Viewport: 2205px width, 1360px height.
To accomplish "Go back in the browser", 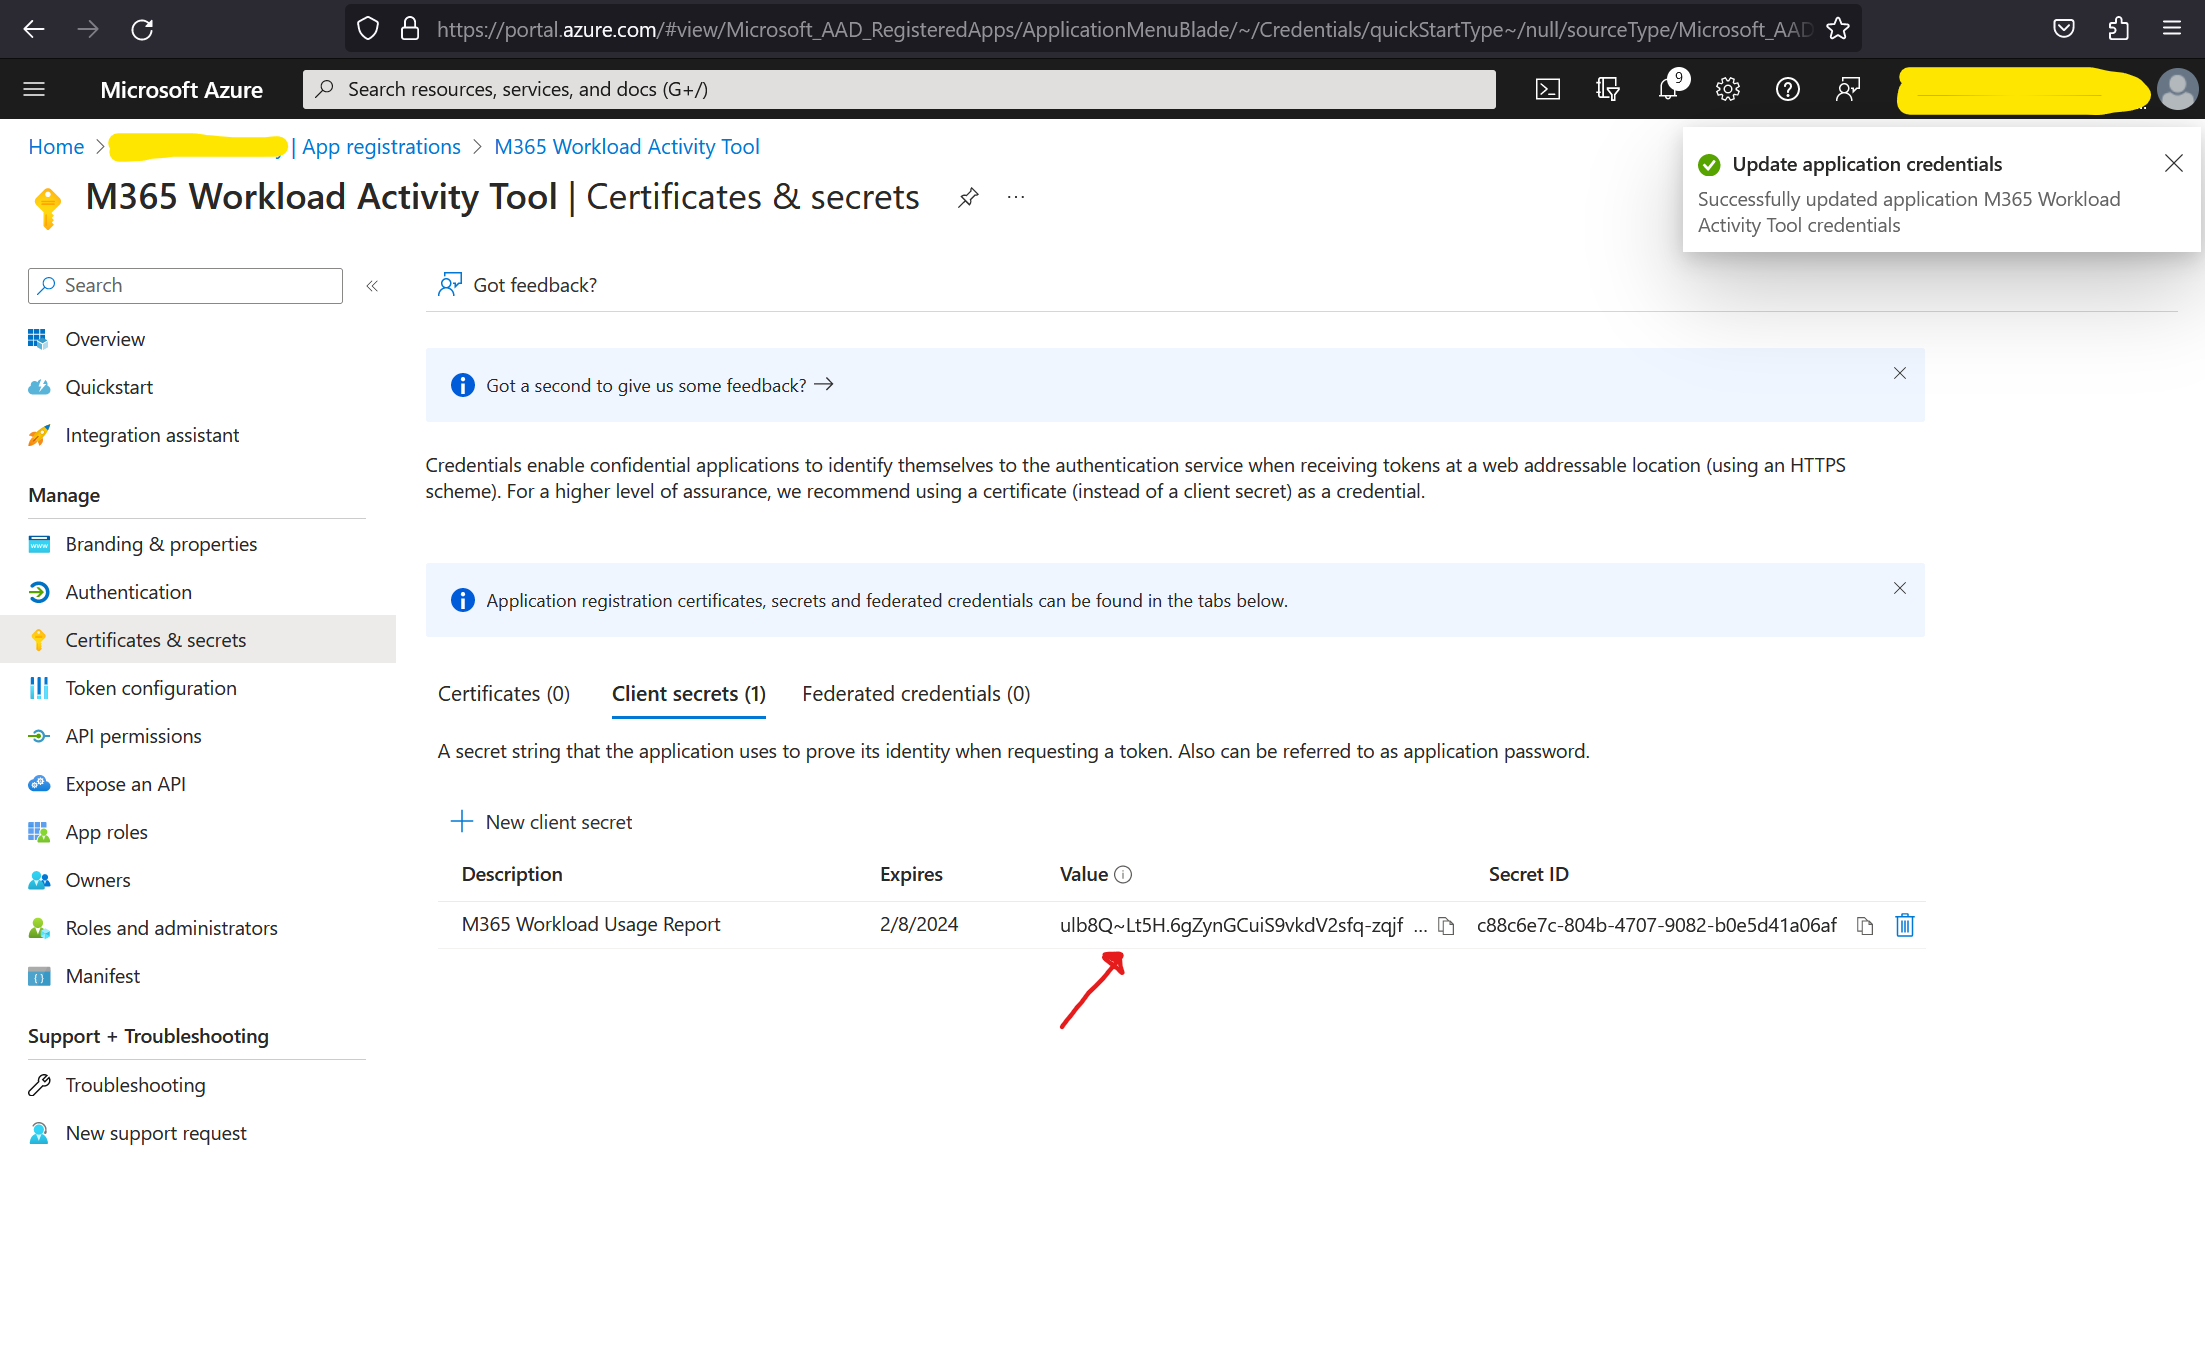I will coord(34,29).
